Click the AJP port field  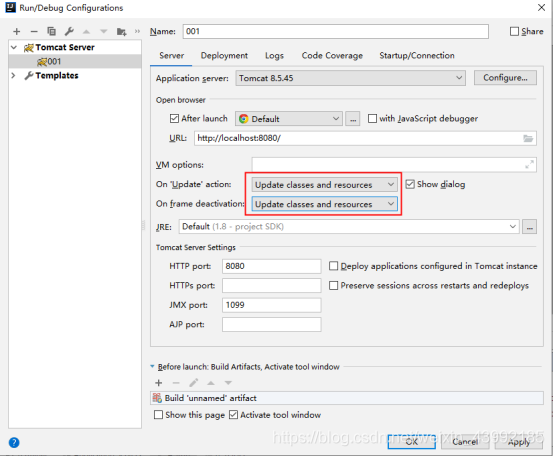(272, 324)
